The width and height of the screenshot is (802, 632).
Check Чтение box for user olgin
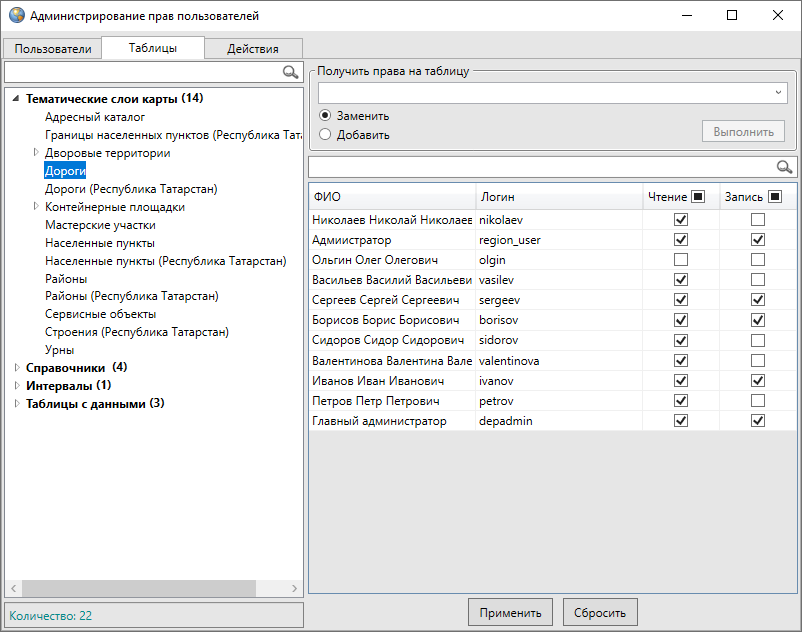point(681,260)
